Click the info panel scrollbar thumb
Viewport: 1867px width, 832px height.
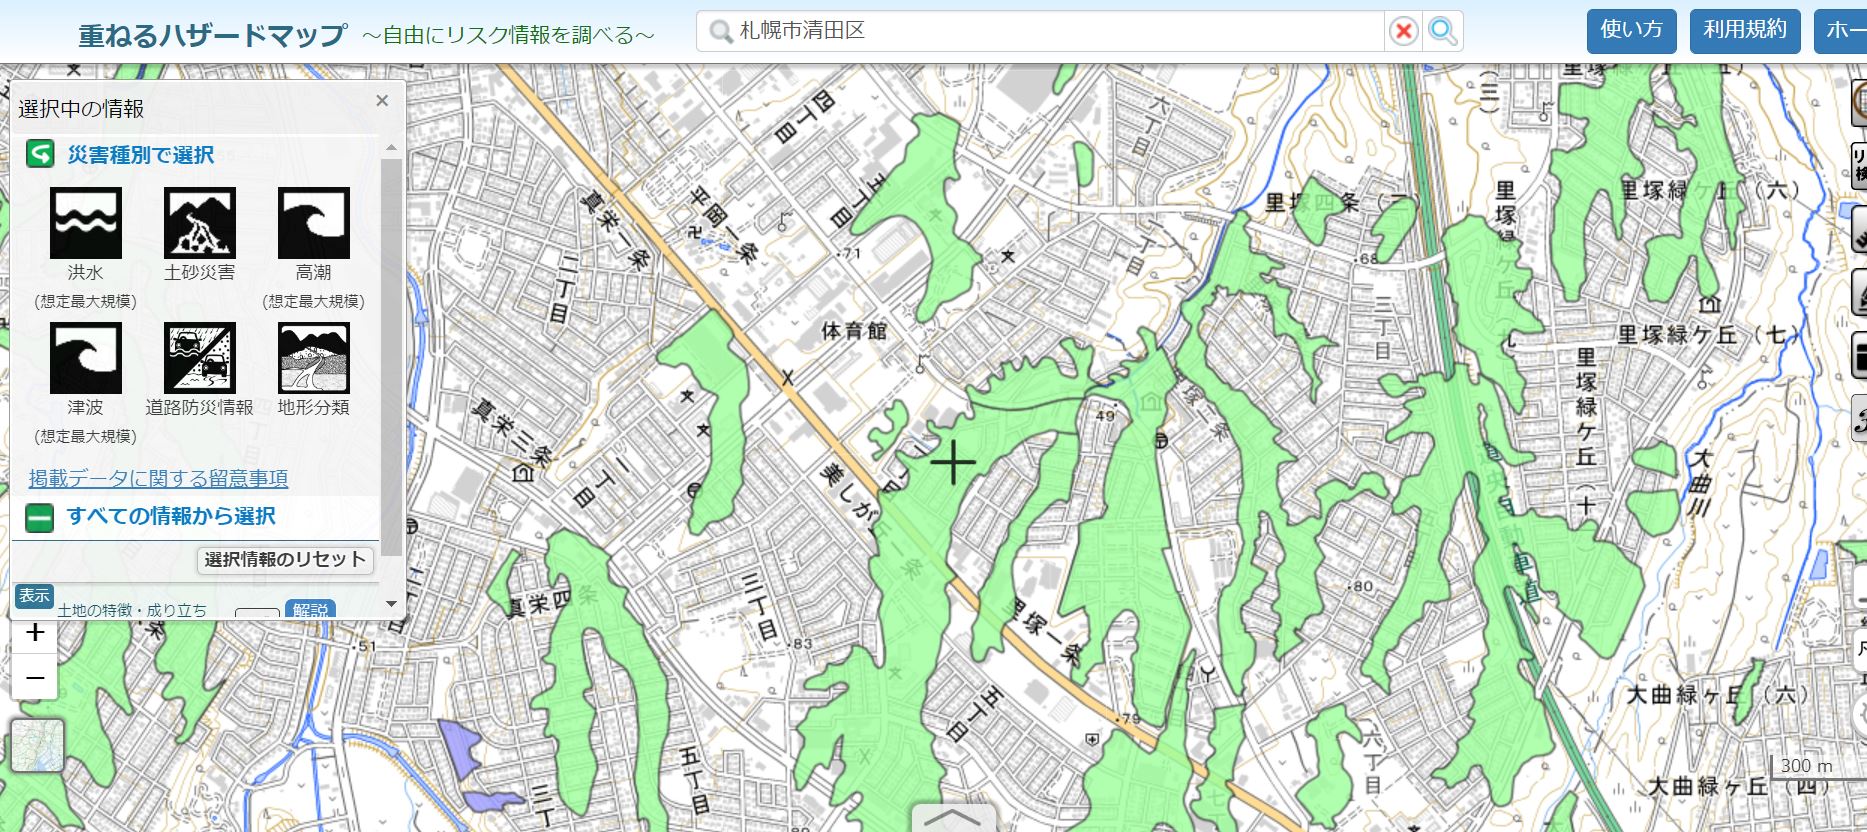click(x=392, y=357)
